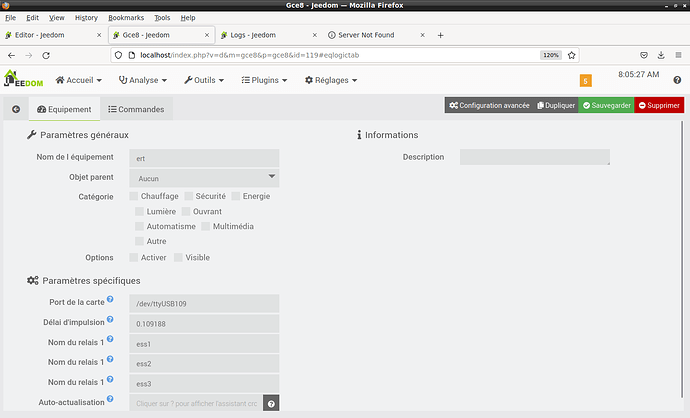Click the Dupliquer button
690x418 pixels.
556,106
